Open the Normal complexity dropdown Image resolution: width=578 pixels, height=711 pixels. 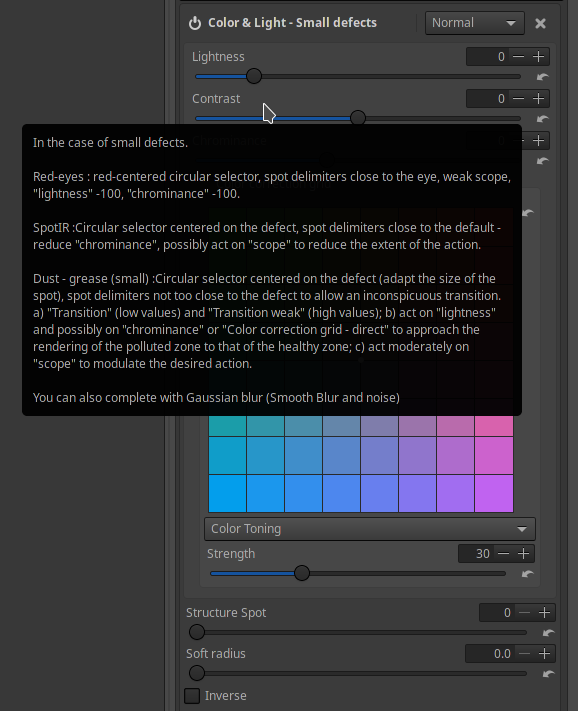click(x=475, y=23)
